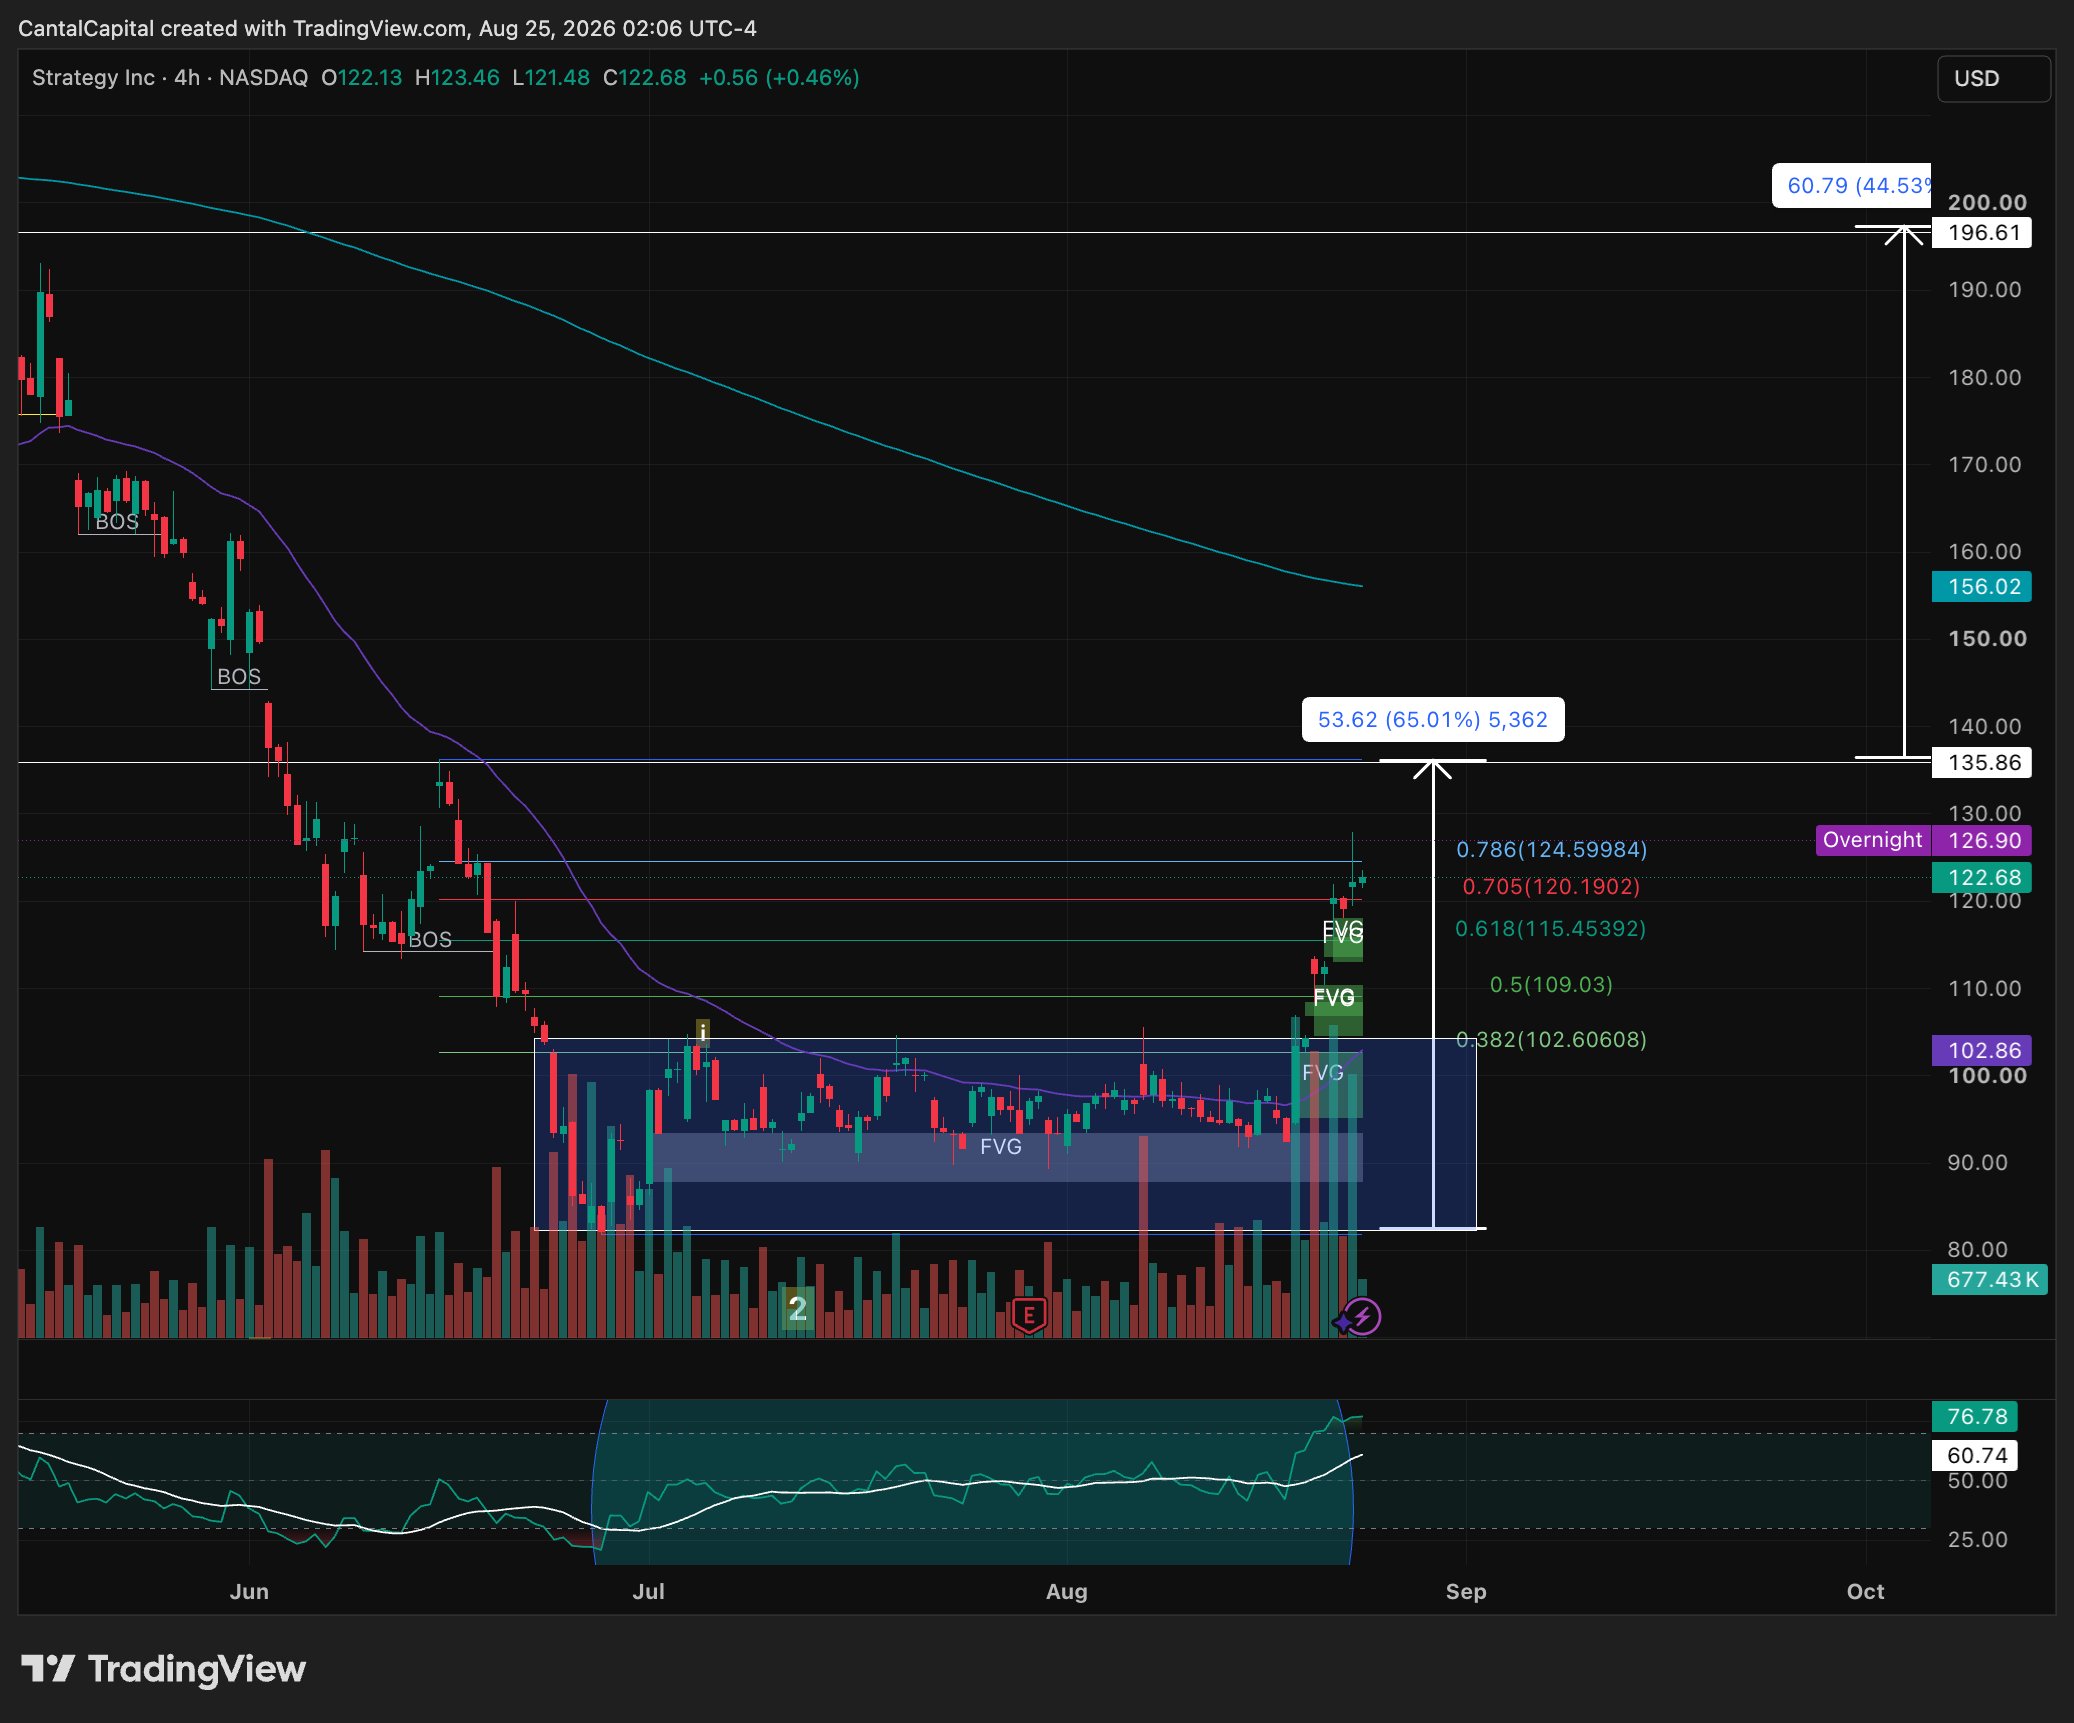The image size is (2074, 1723).
Task: Click the purple 102.86 indicator price tag
Action: point(1982,1050)
